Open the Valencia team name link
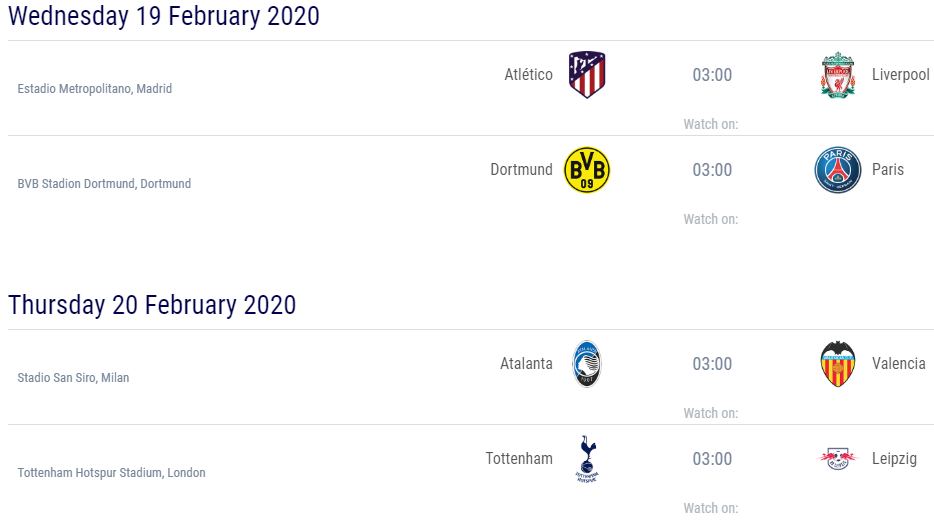The height and width of the screenshot is (522, 934). [898, 363]
